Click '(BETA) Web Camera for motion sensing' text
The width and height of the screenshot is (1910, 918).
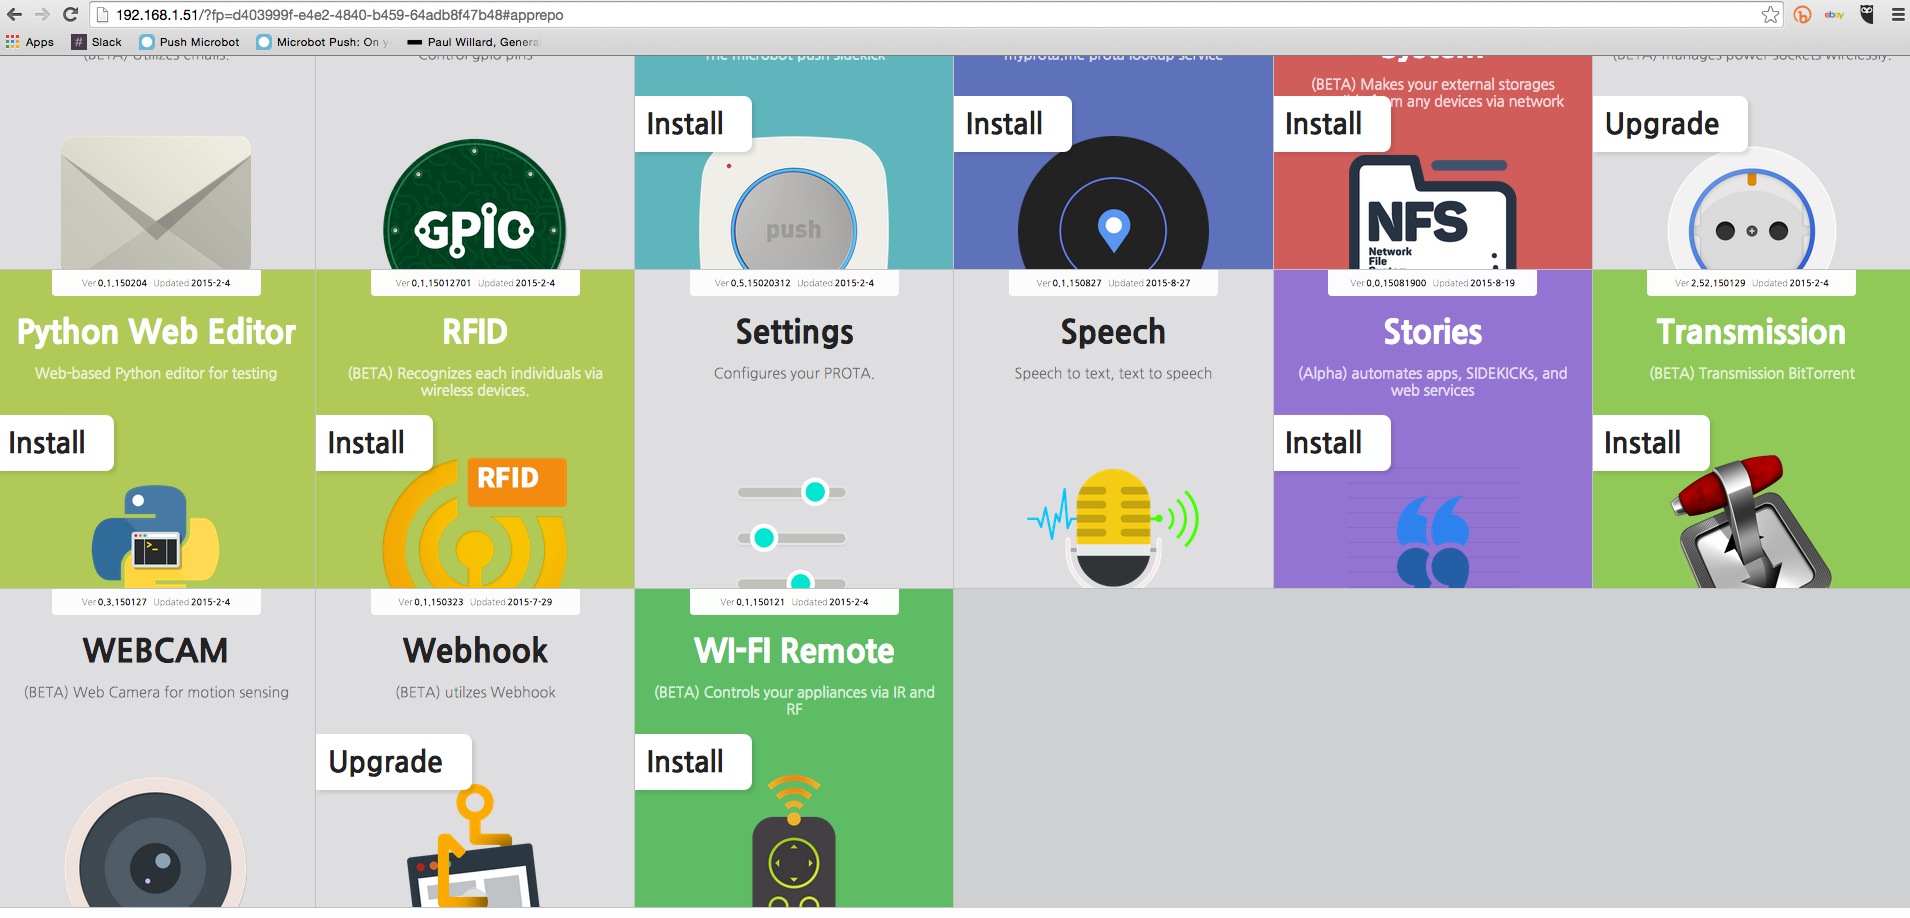pos(156,692)
